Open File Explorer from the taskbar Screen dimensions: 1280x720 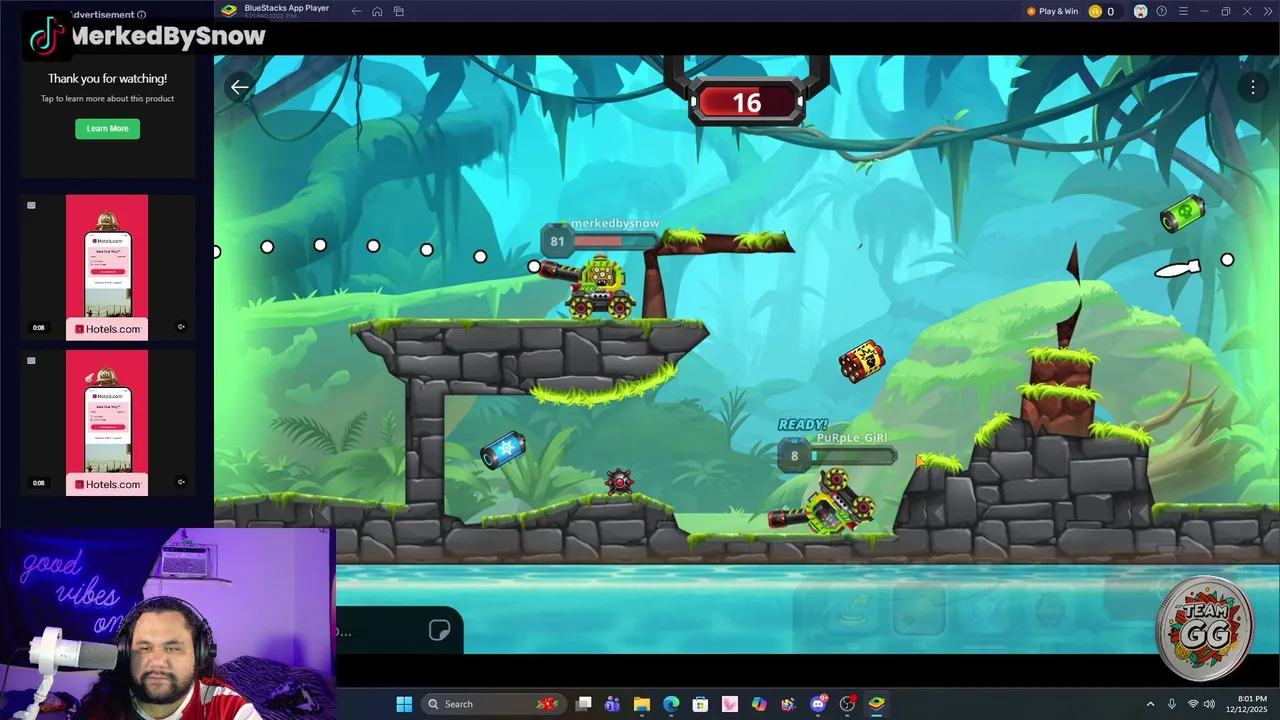[x=641, y=704]
